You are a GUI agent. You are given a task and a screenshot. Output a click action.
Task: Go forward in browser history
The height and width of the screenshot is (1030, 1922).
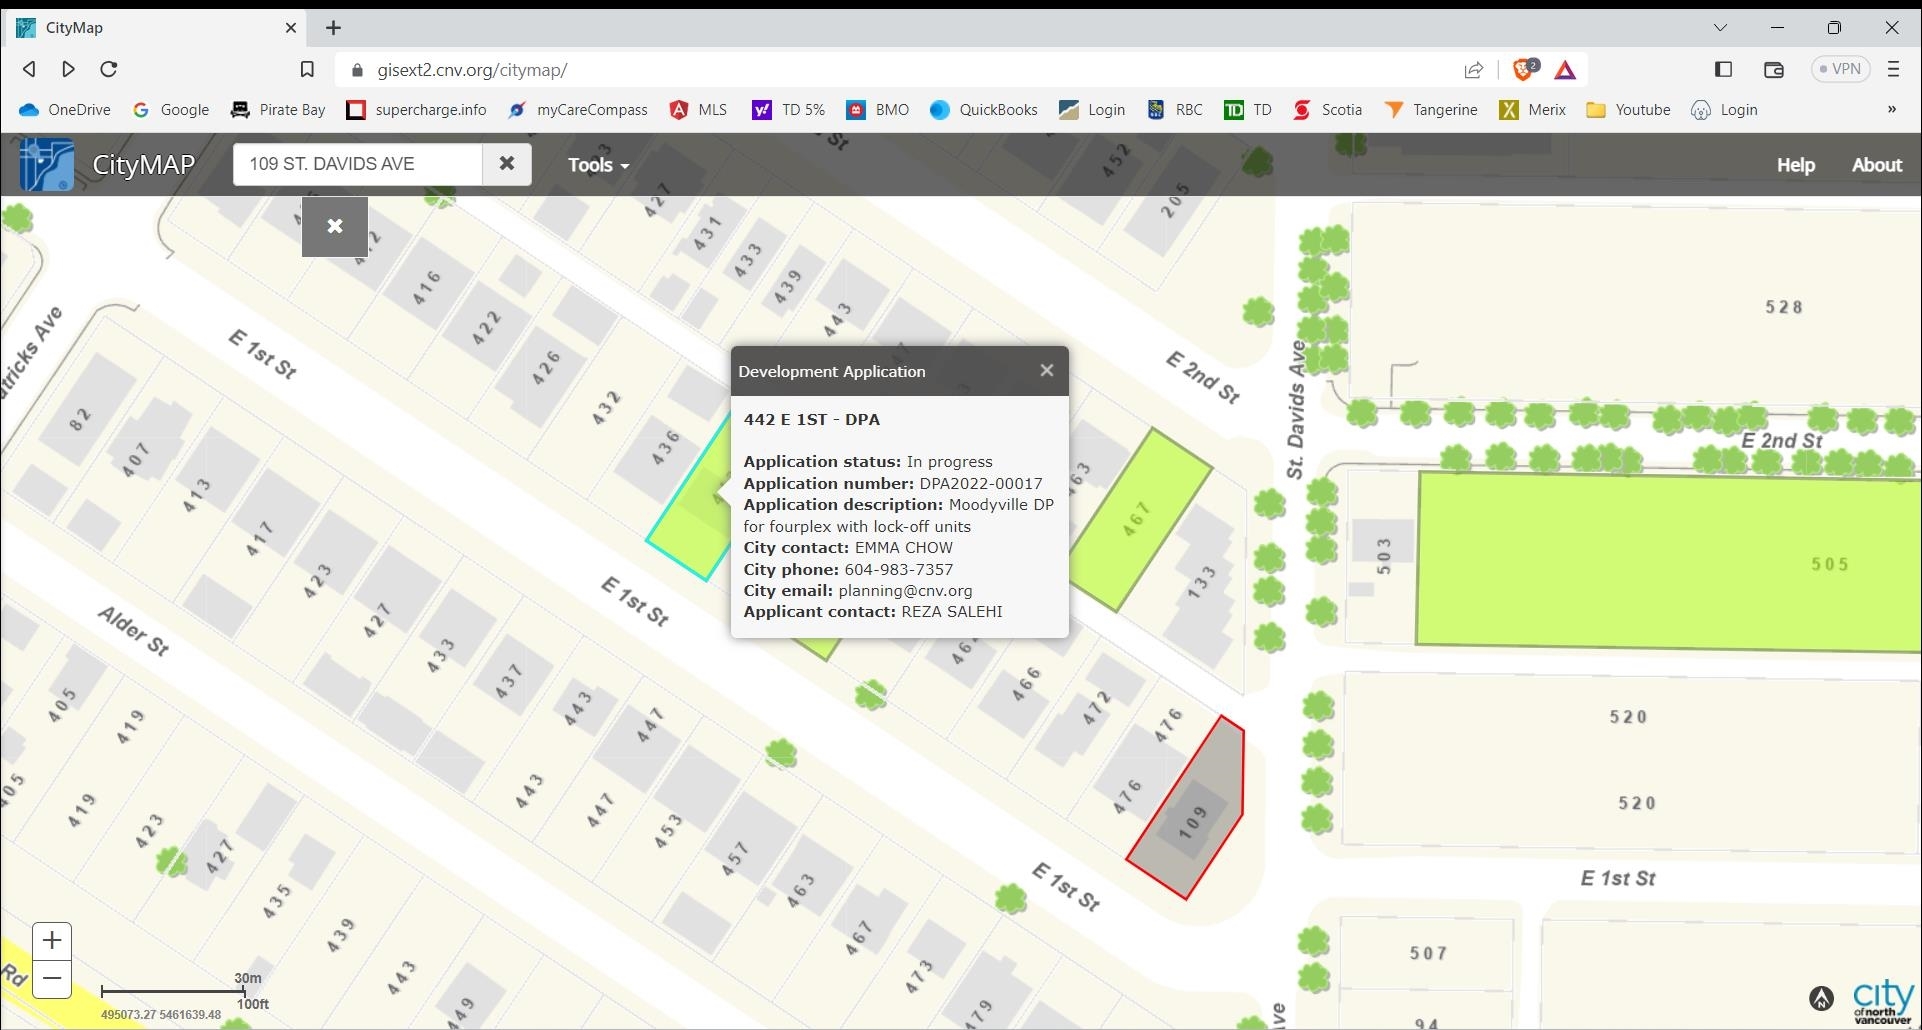click(x=68, y=69)
